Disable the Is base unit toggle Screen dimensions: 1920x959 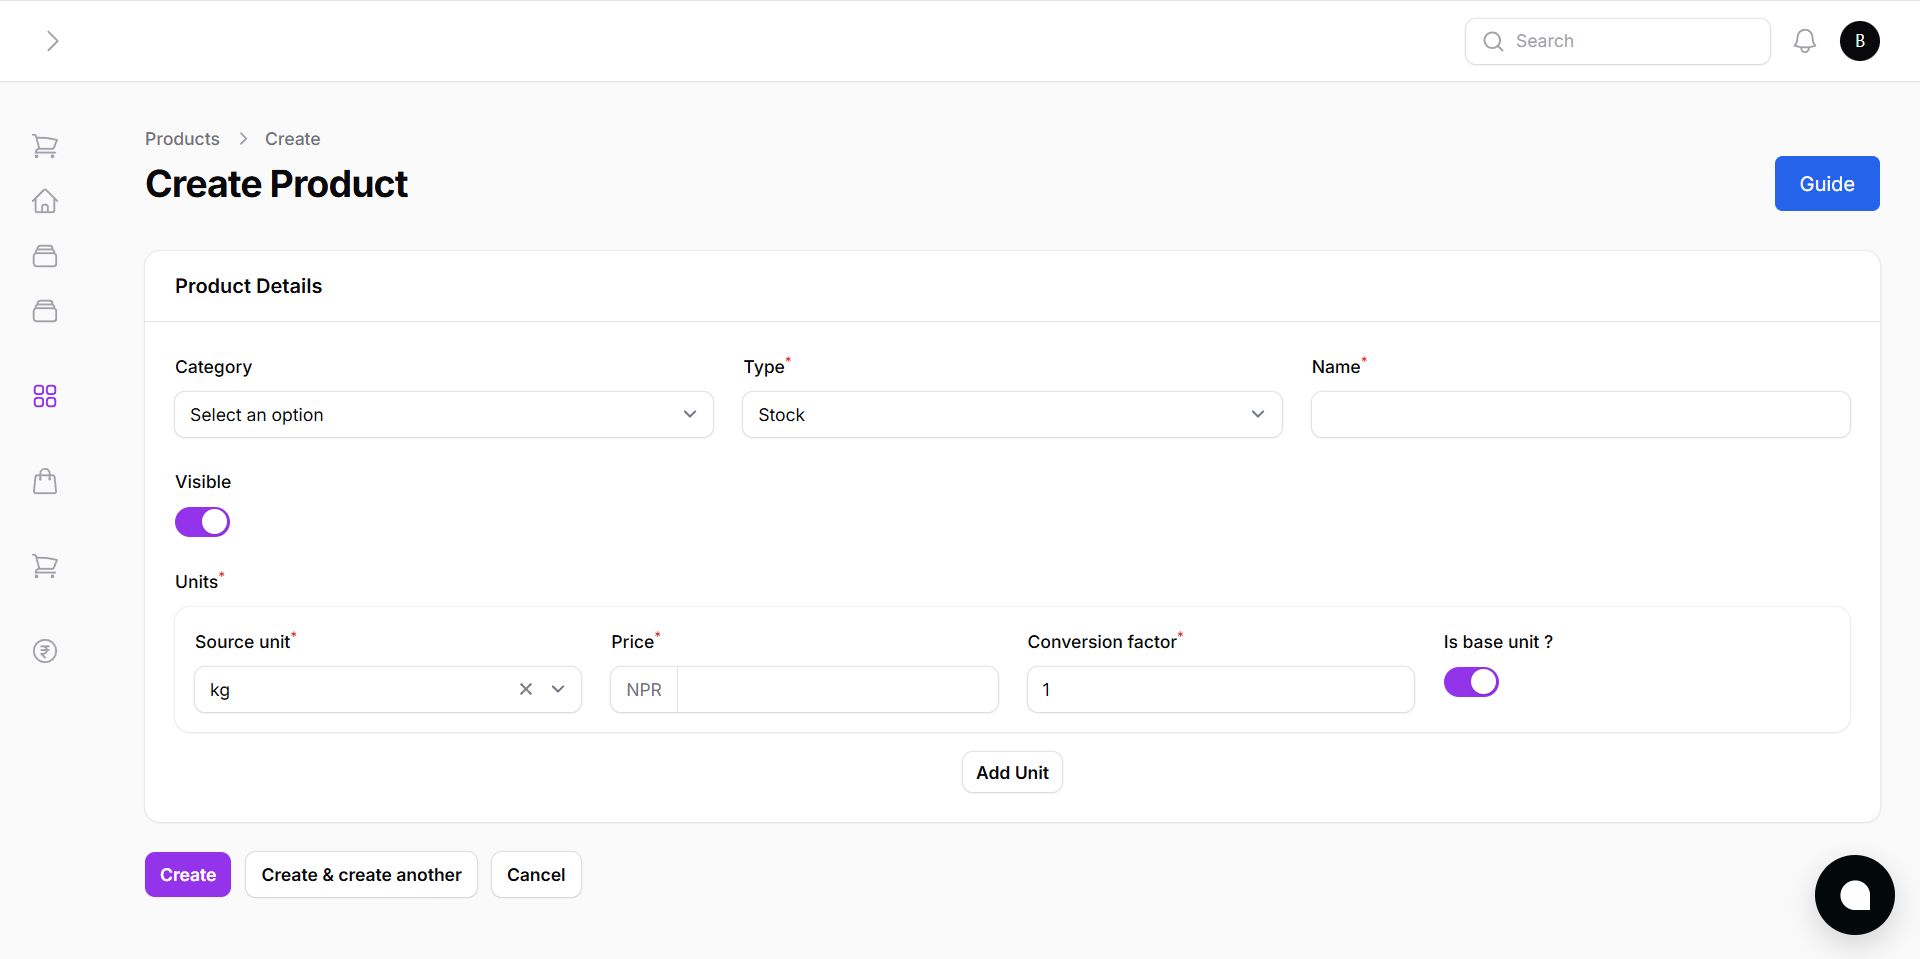pos(1471,682)
